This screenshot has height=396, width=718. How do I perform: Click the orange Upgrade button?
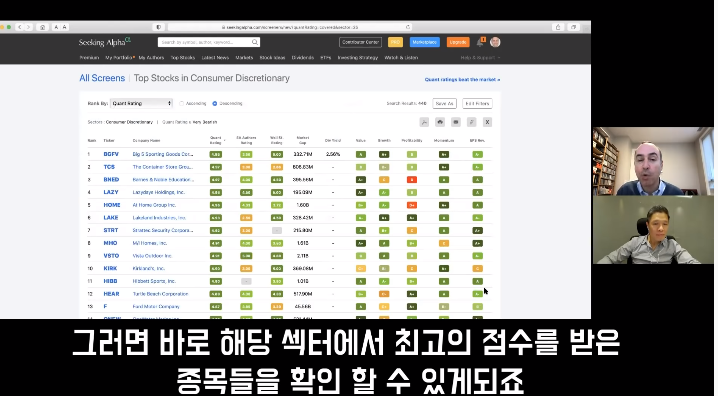coord(458,42)
